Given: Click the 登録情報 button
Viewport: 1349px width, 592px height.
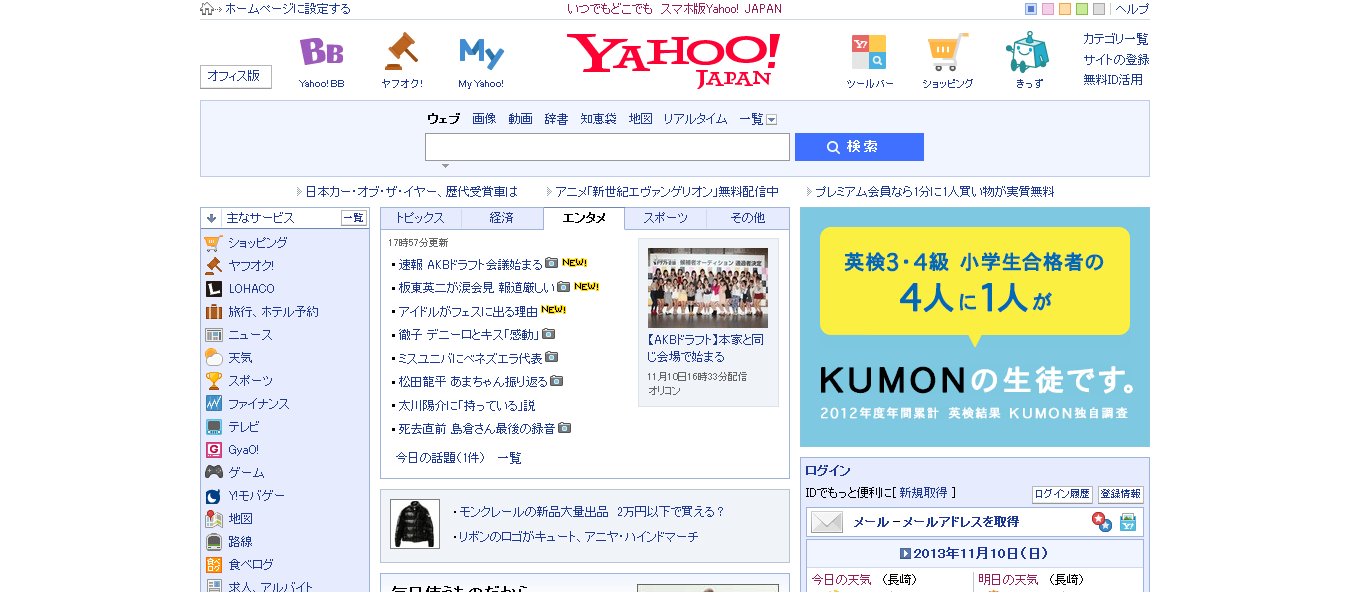Looking at the screenshot, I should point(1120,494).
